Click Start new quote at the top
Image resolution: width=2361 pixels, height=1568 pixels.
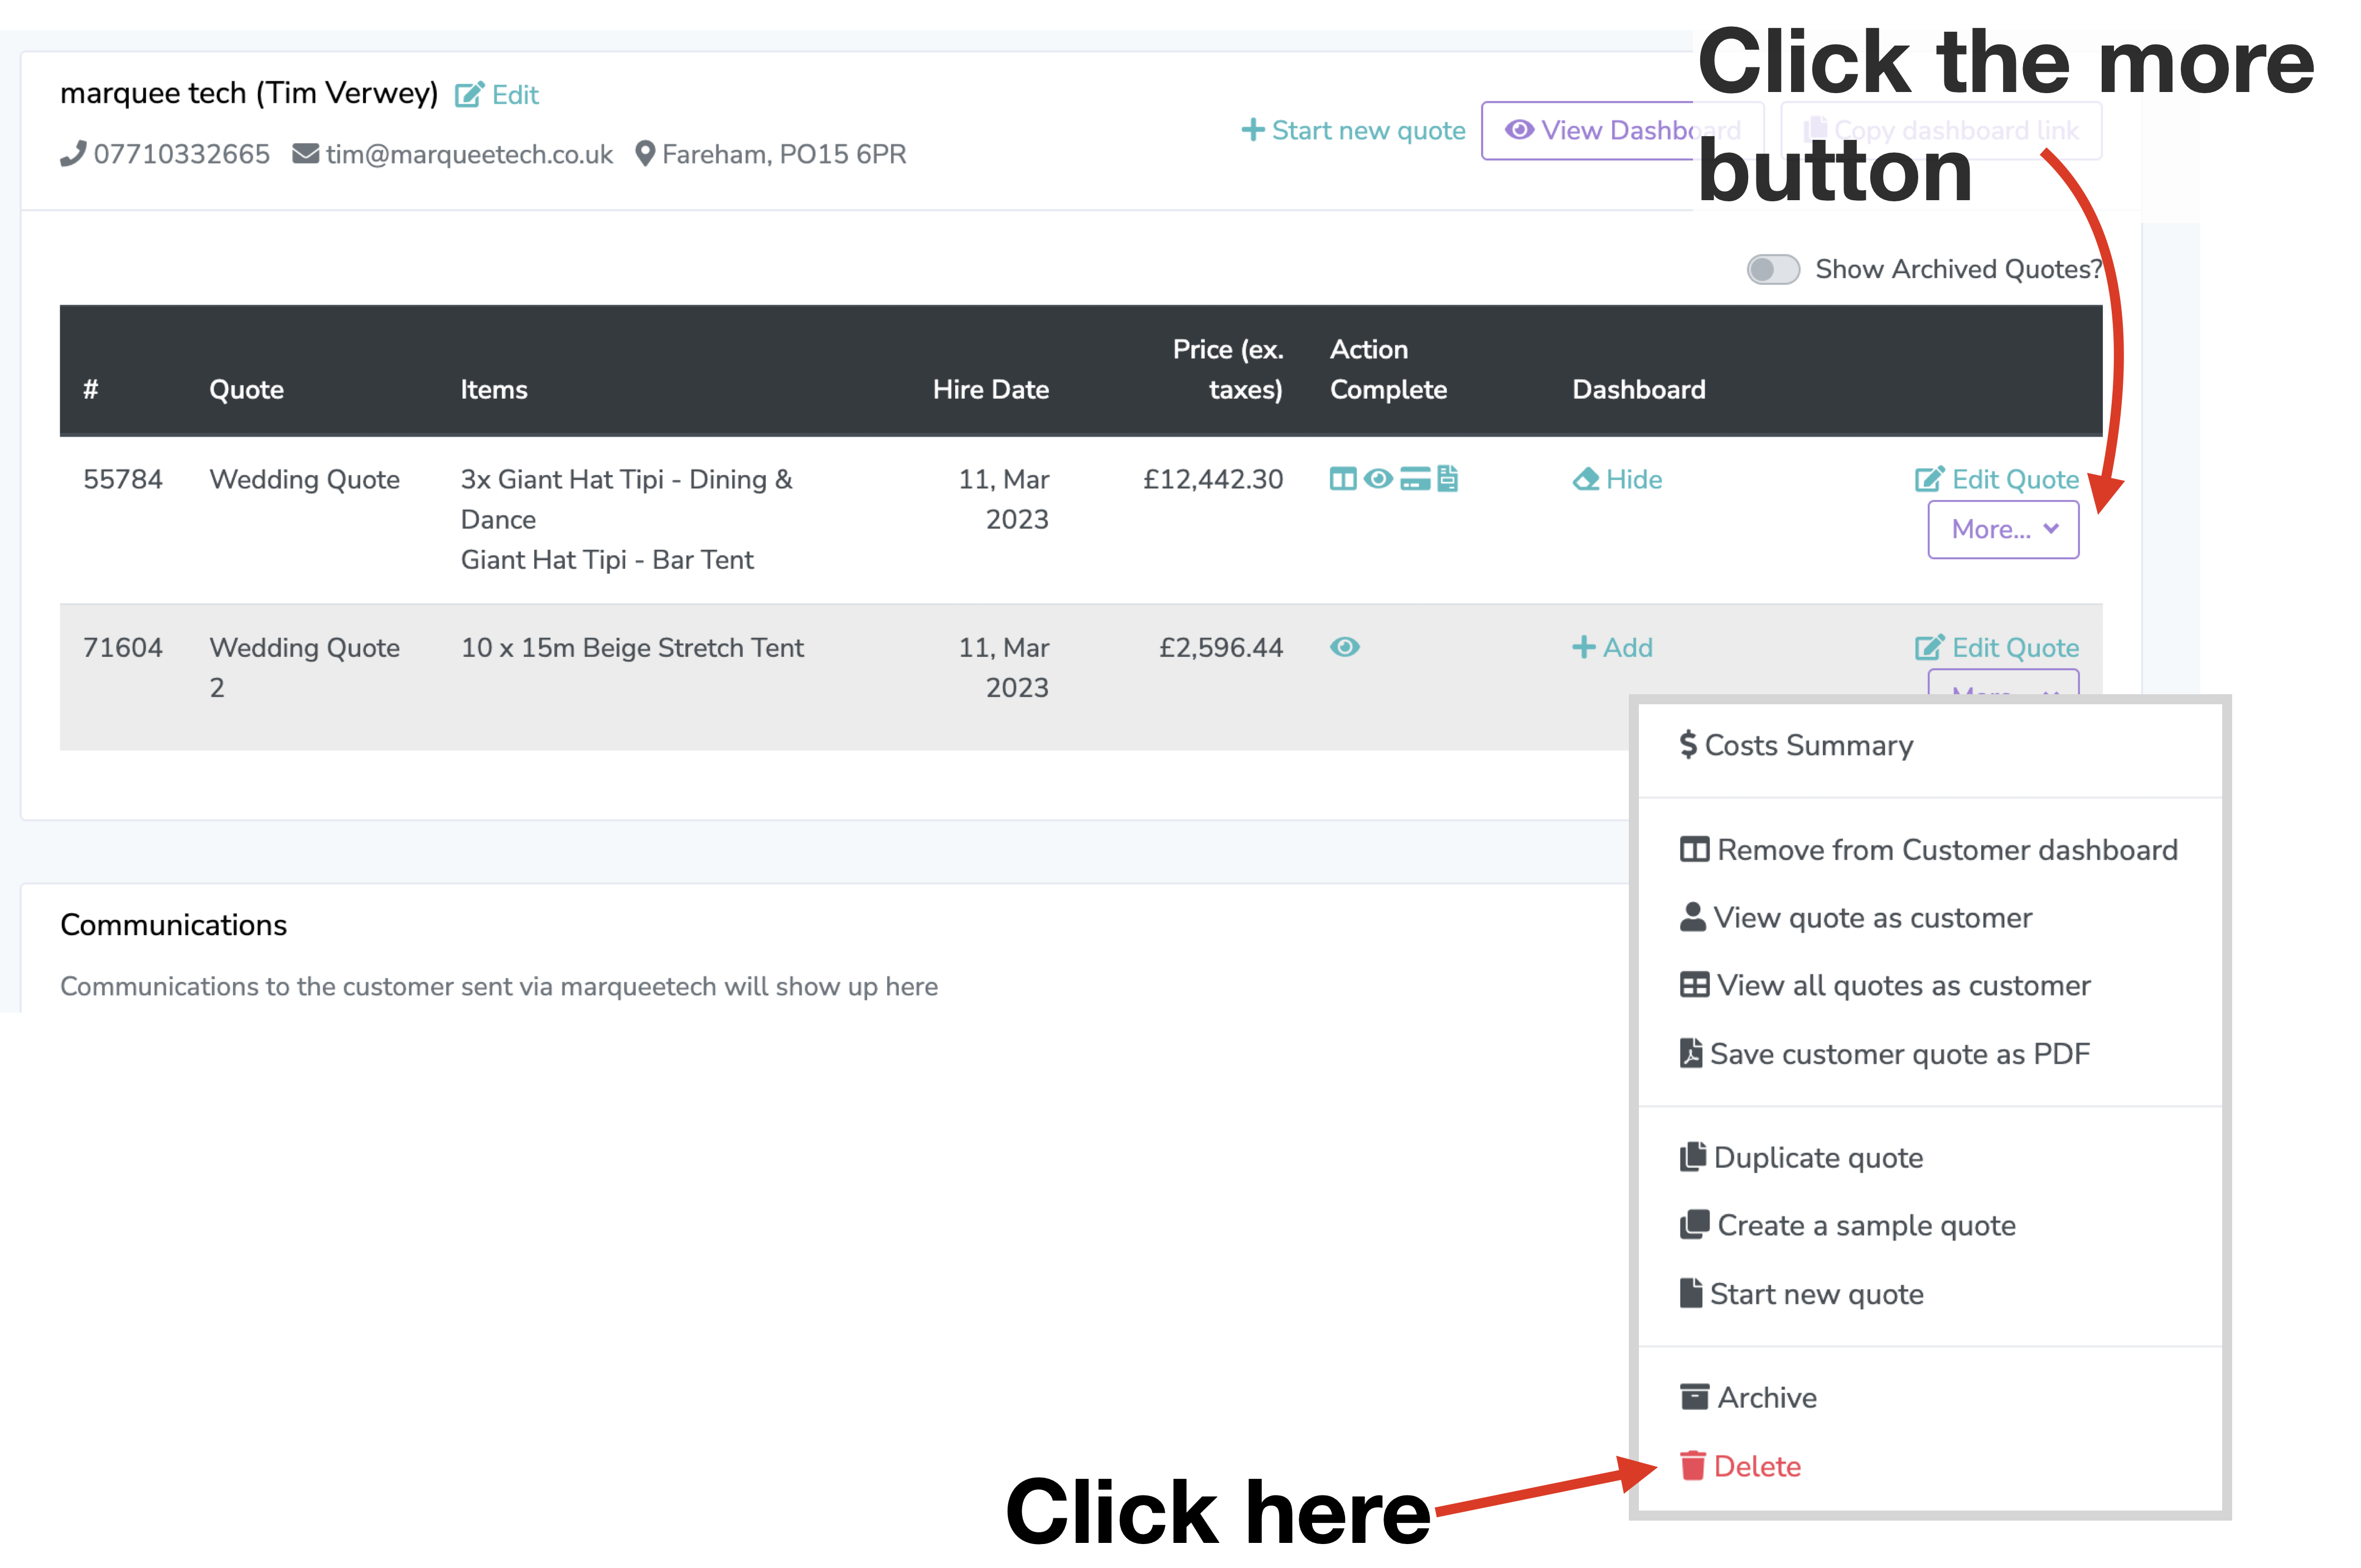[x=1353, y=130]
